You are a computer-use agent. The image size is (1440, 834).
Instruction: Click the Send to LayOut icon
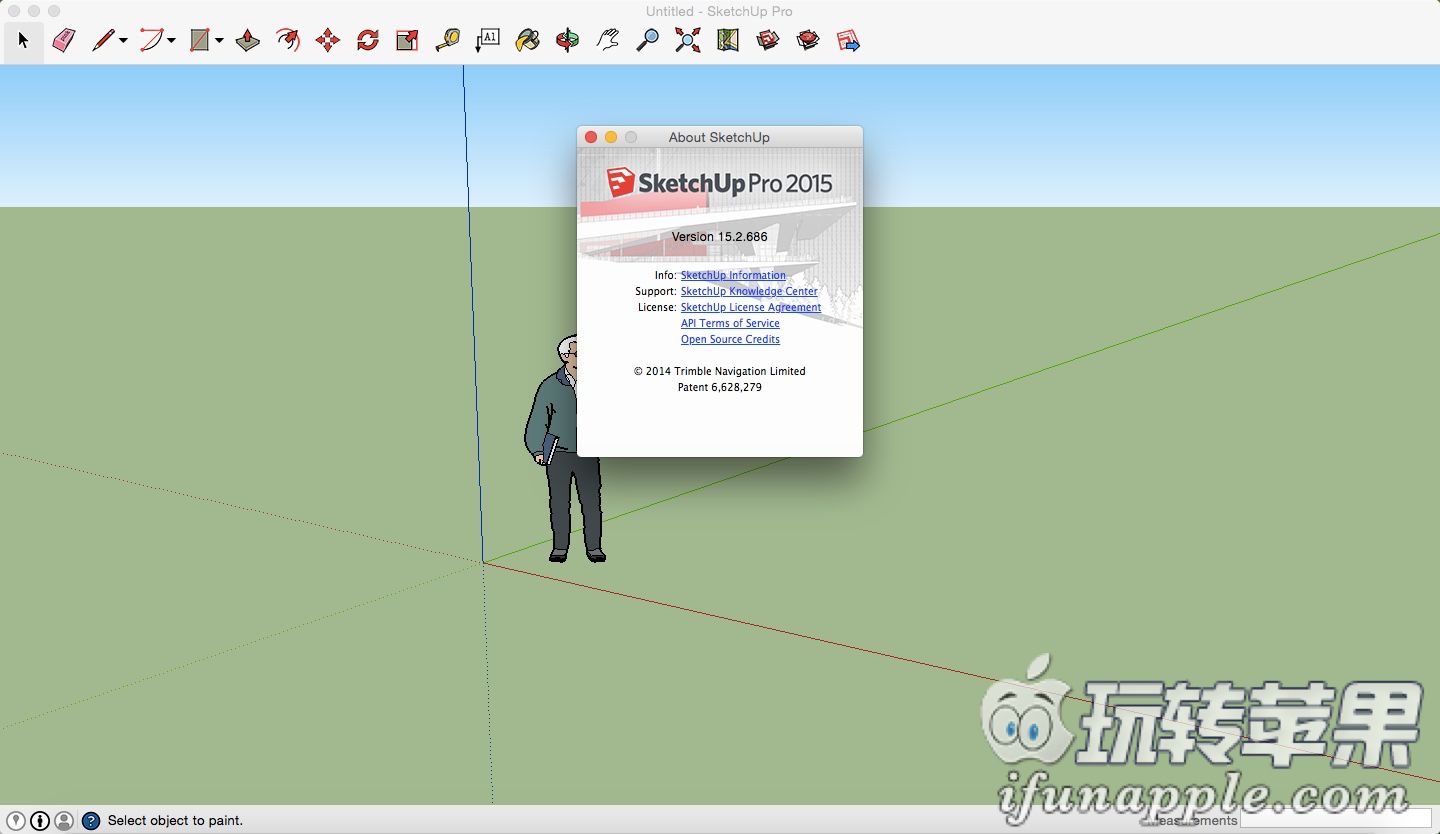(x=848, y=41)
